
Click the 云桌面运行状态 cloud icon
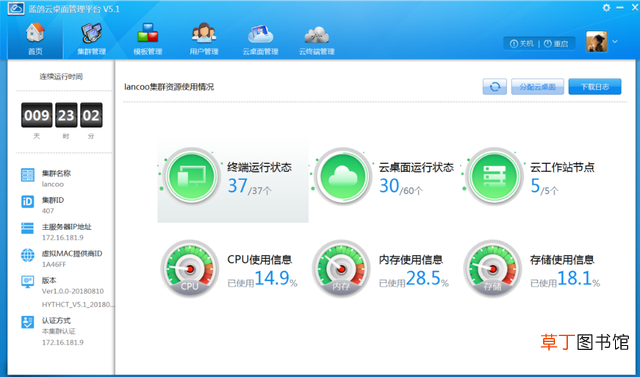[x=343, y=176]
